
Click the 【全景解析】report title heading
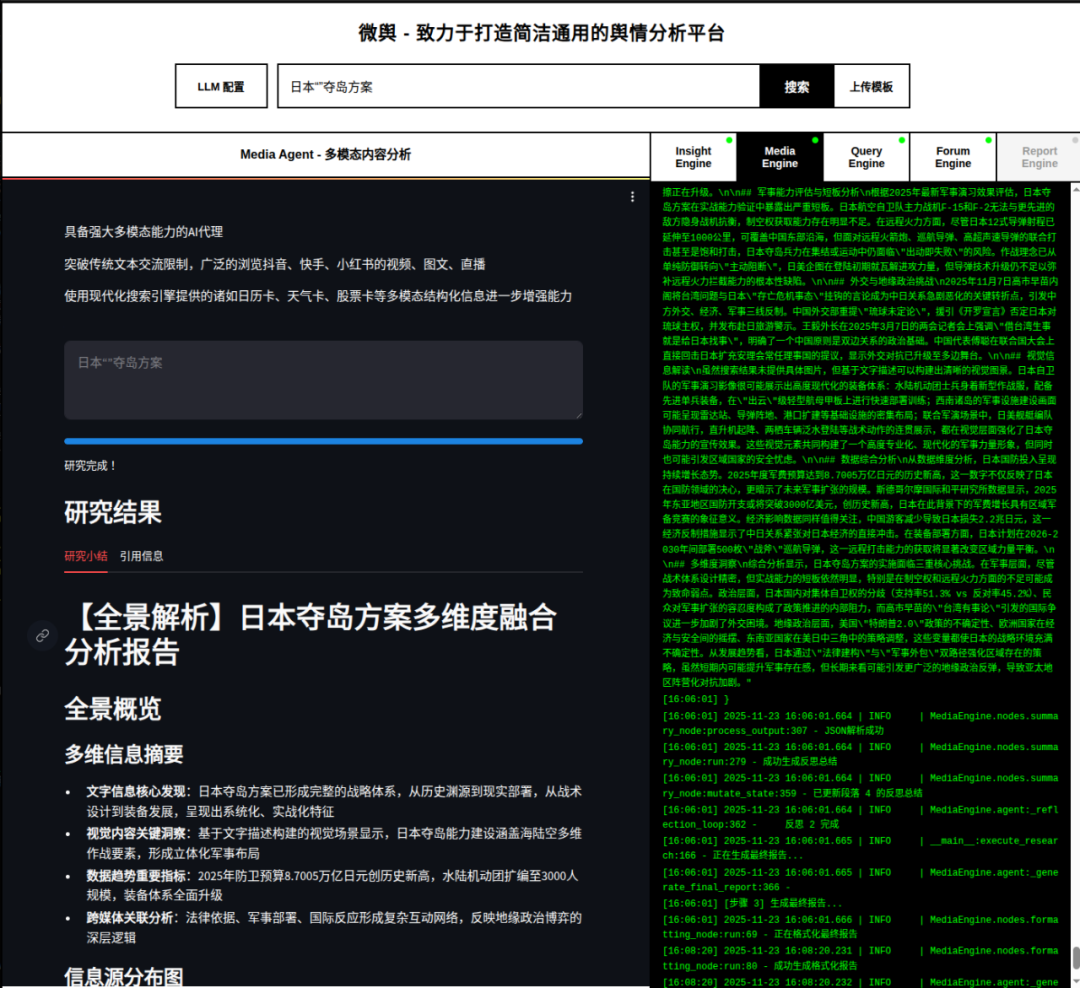[311, 635]
